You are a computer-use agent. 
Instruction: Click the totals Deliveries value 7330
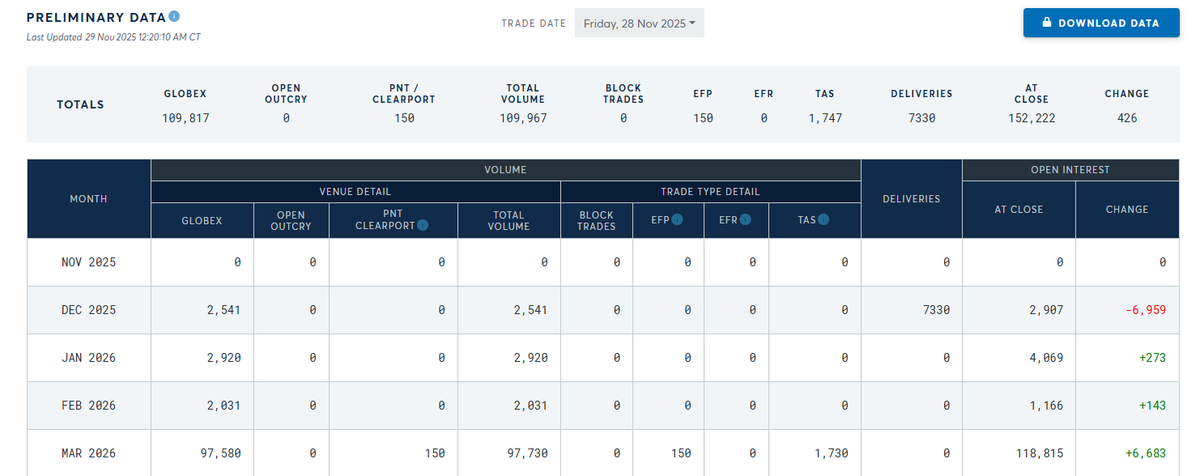pyautogui.click(x=921, y=118)
